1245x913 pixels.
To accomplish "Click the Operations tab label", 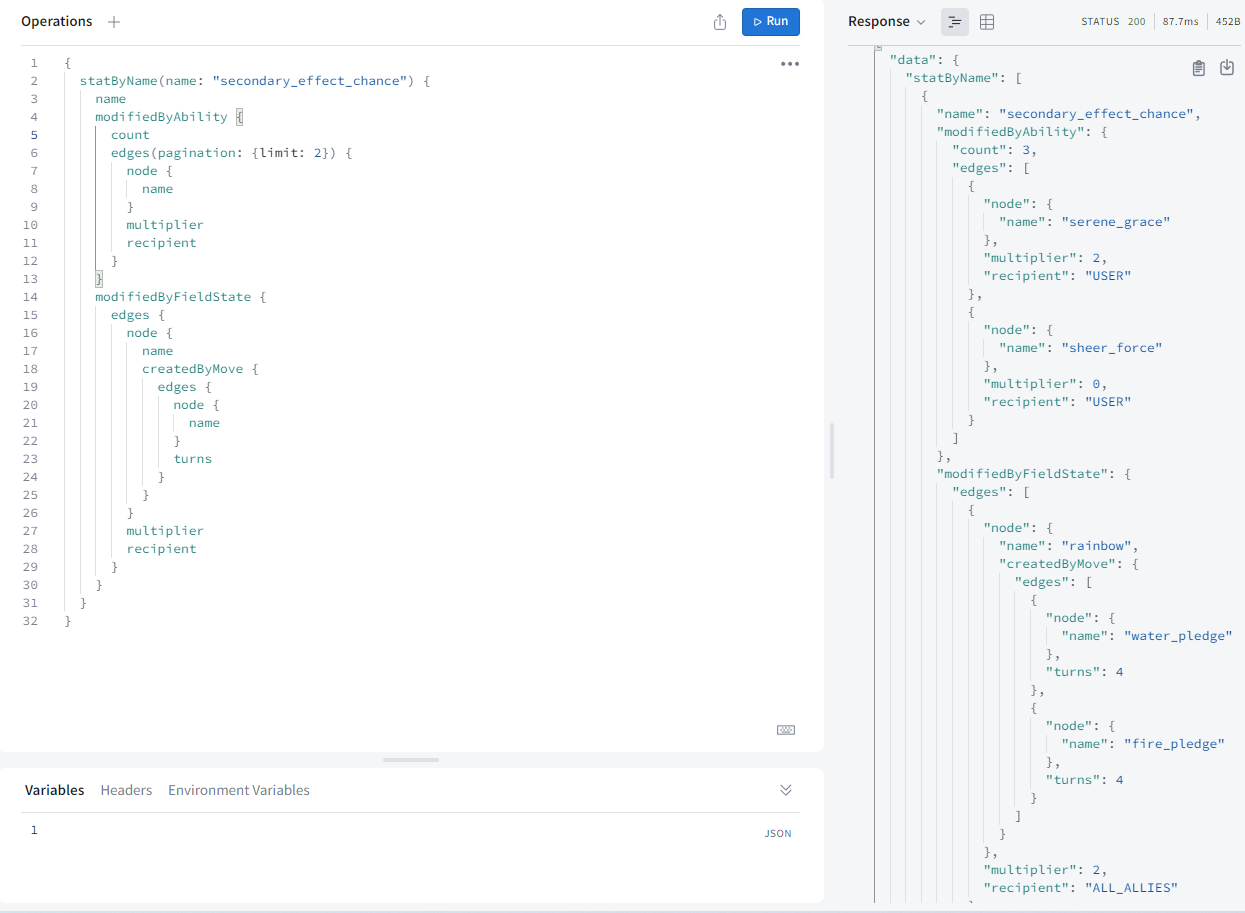I will click(x=56, y=22).
